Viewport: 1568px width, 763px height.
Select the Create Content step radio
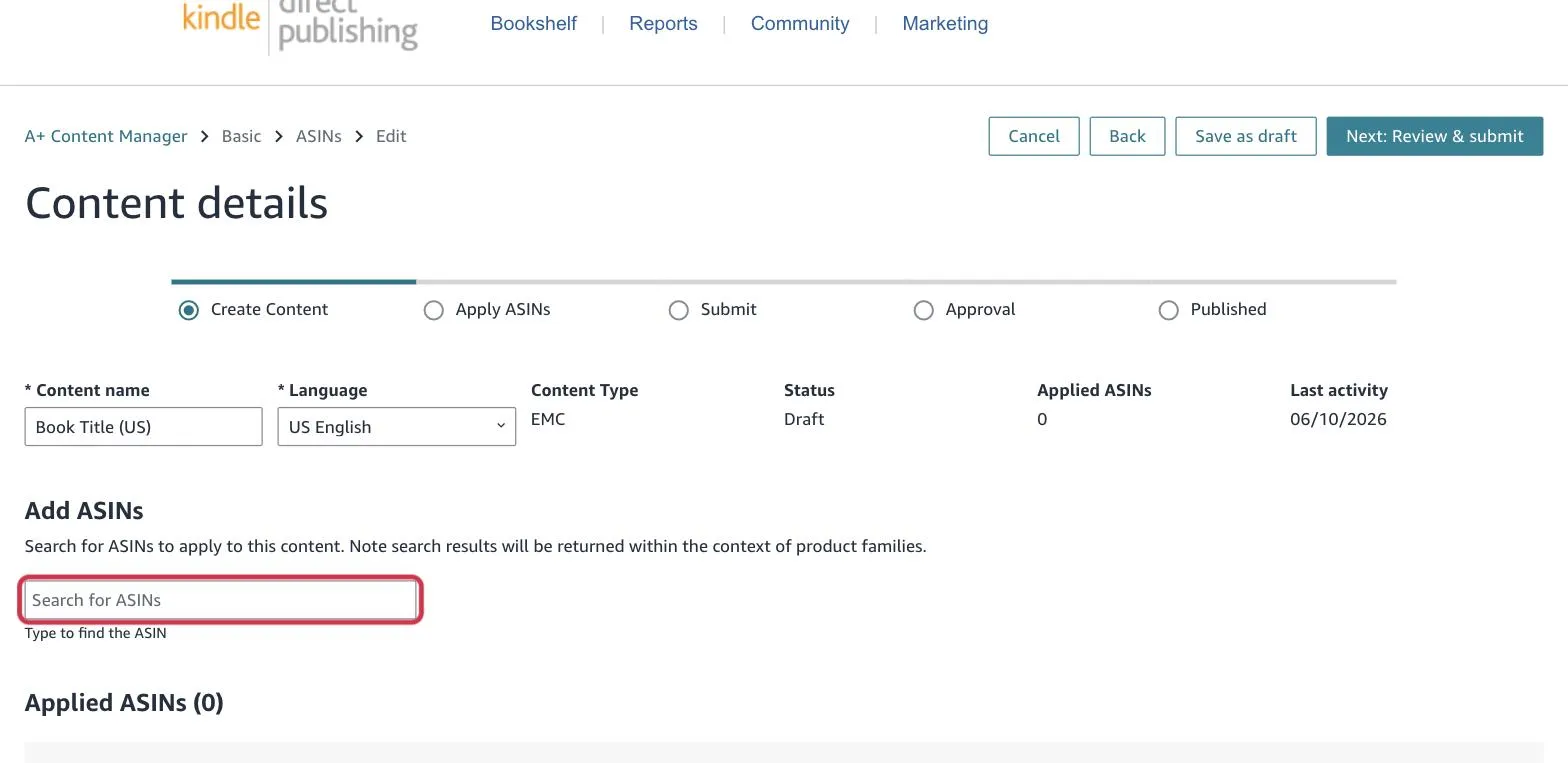[189, 310]
